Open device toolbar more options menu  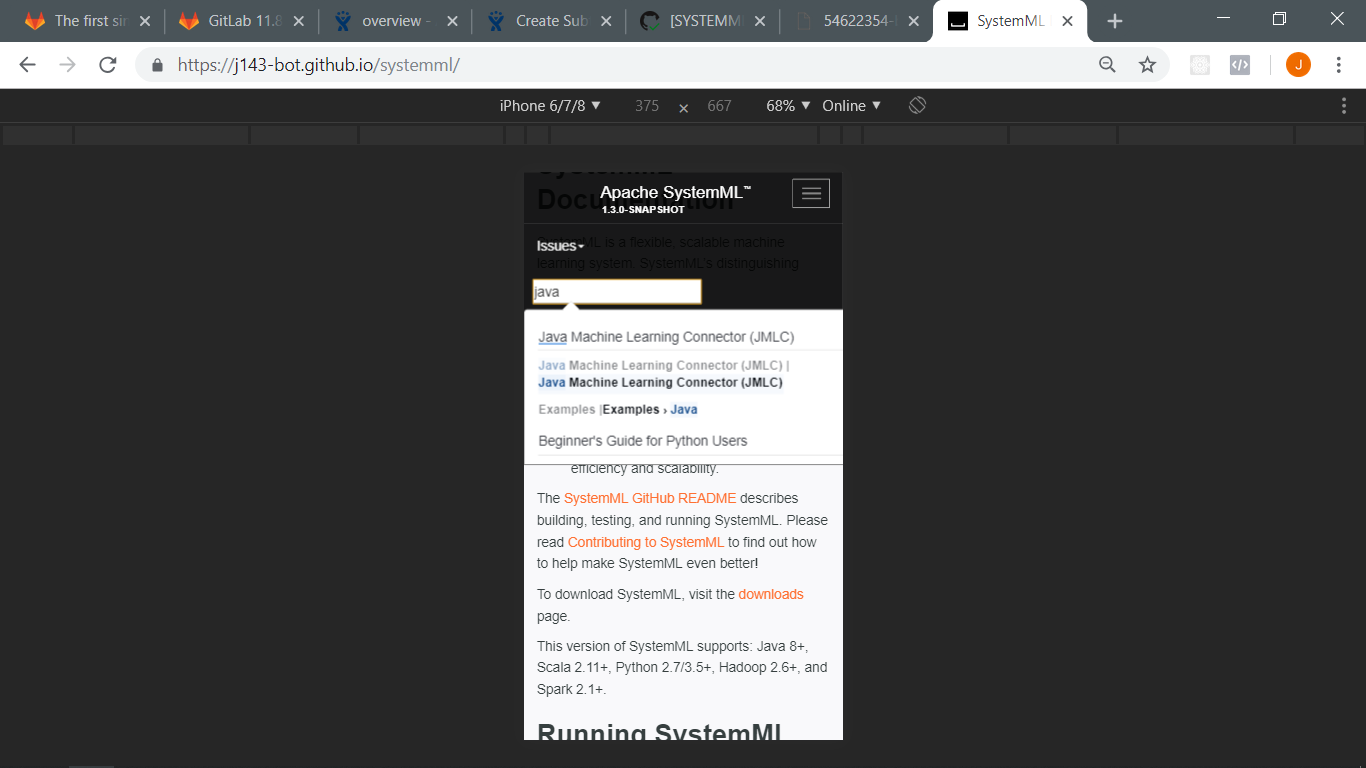tap(1344, 105)
